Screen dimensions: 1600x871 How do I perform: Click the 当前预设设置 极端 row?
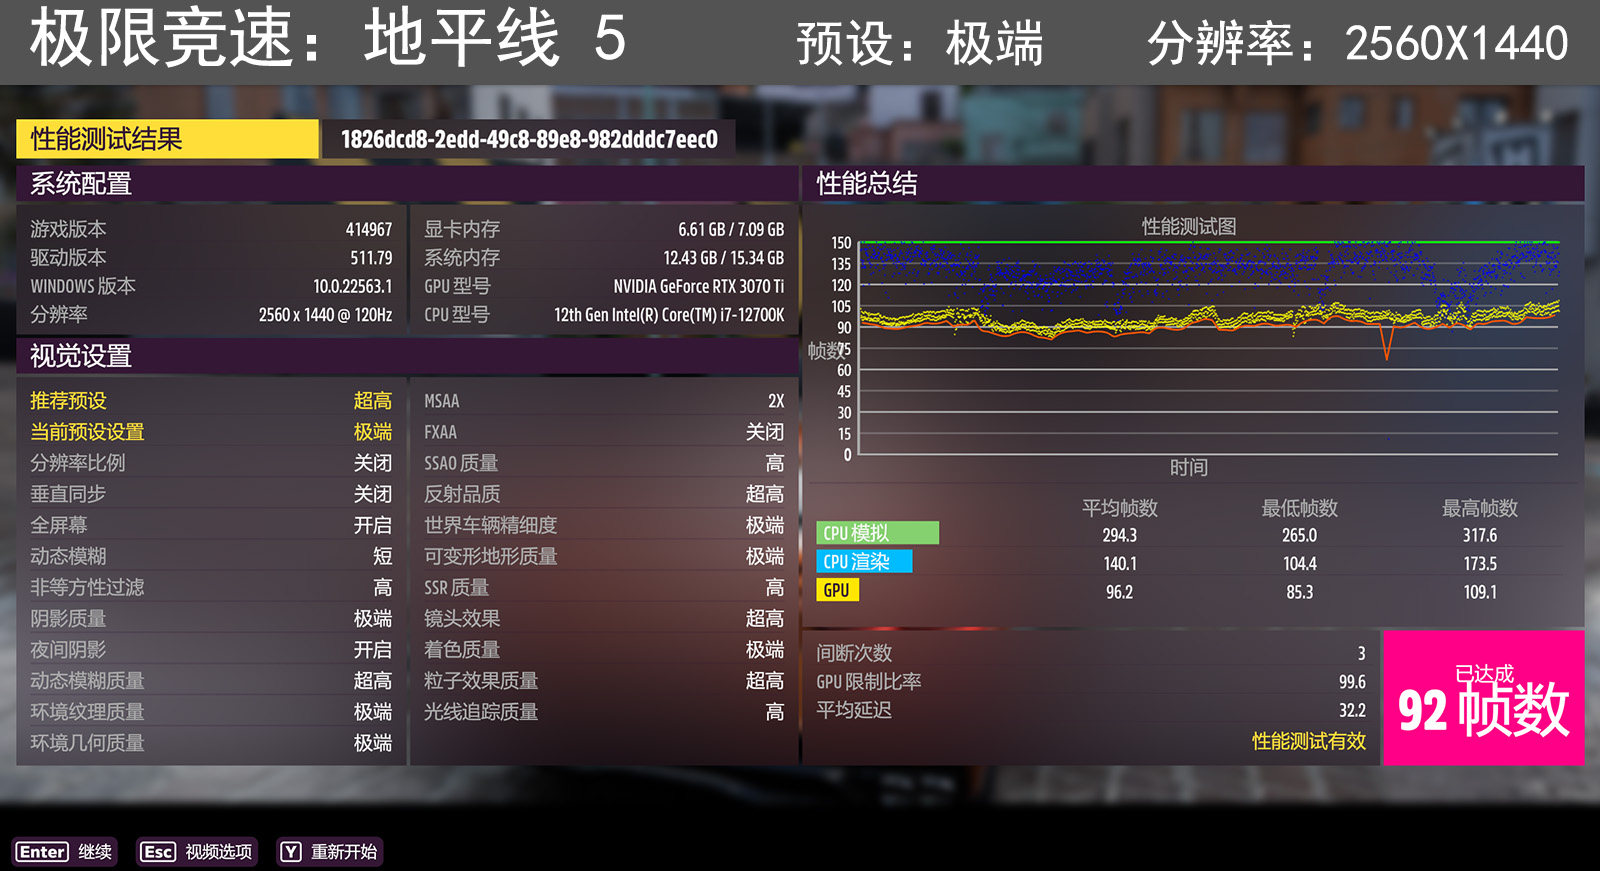(x=211, y=432)
